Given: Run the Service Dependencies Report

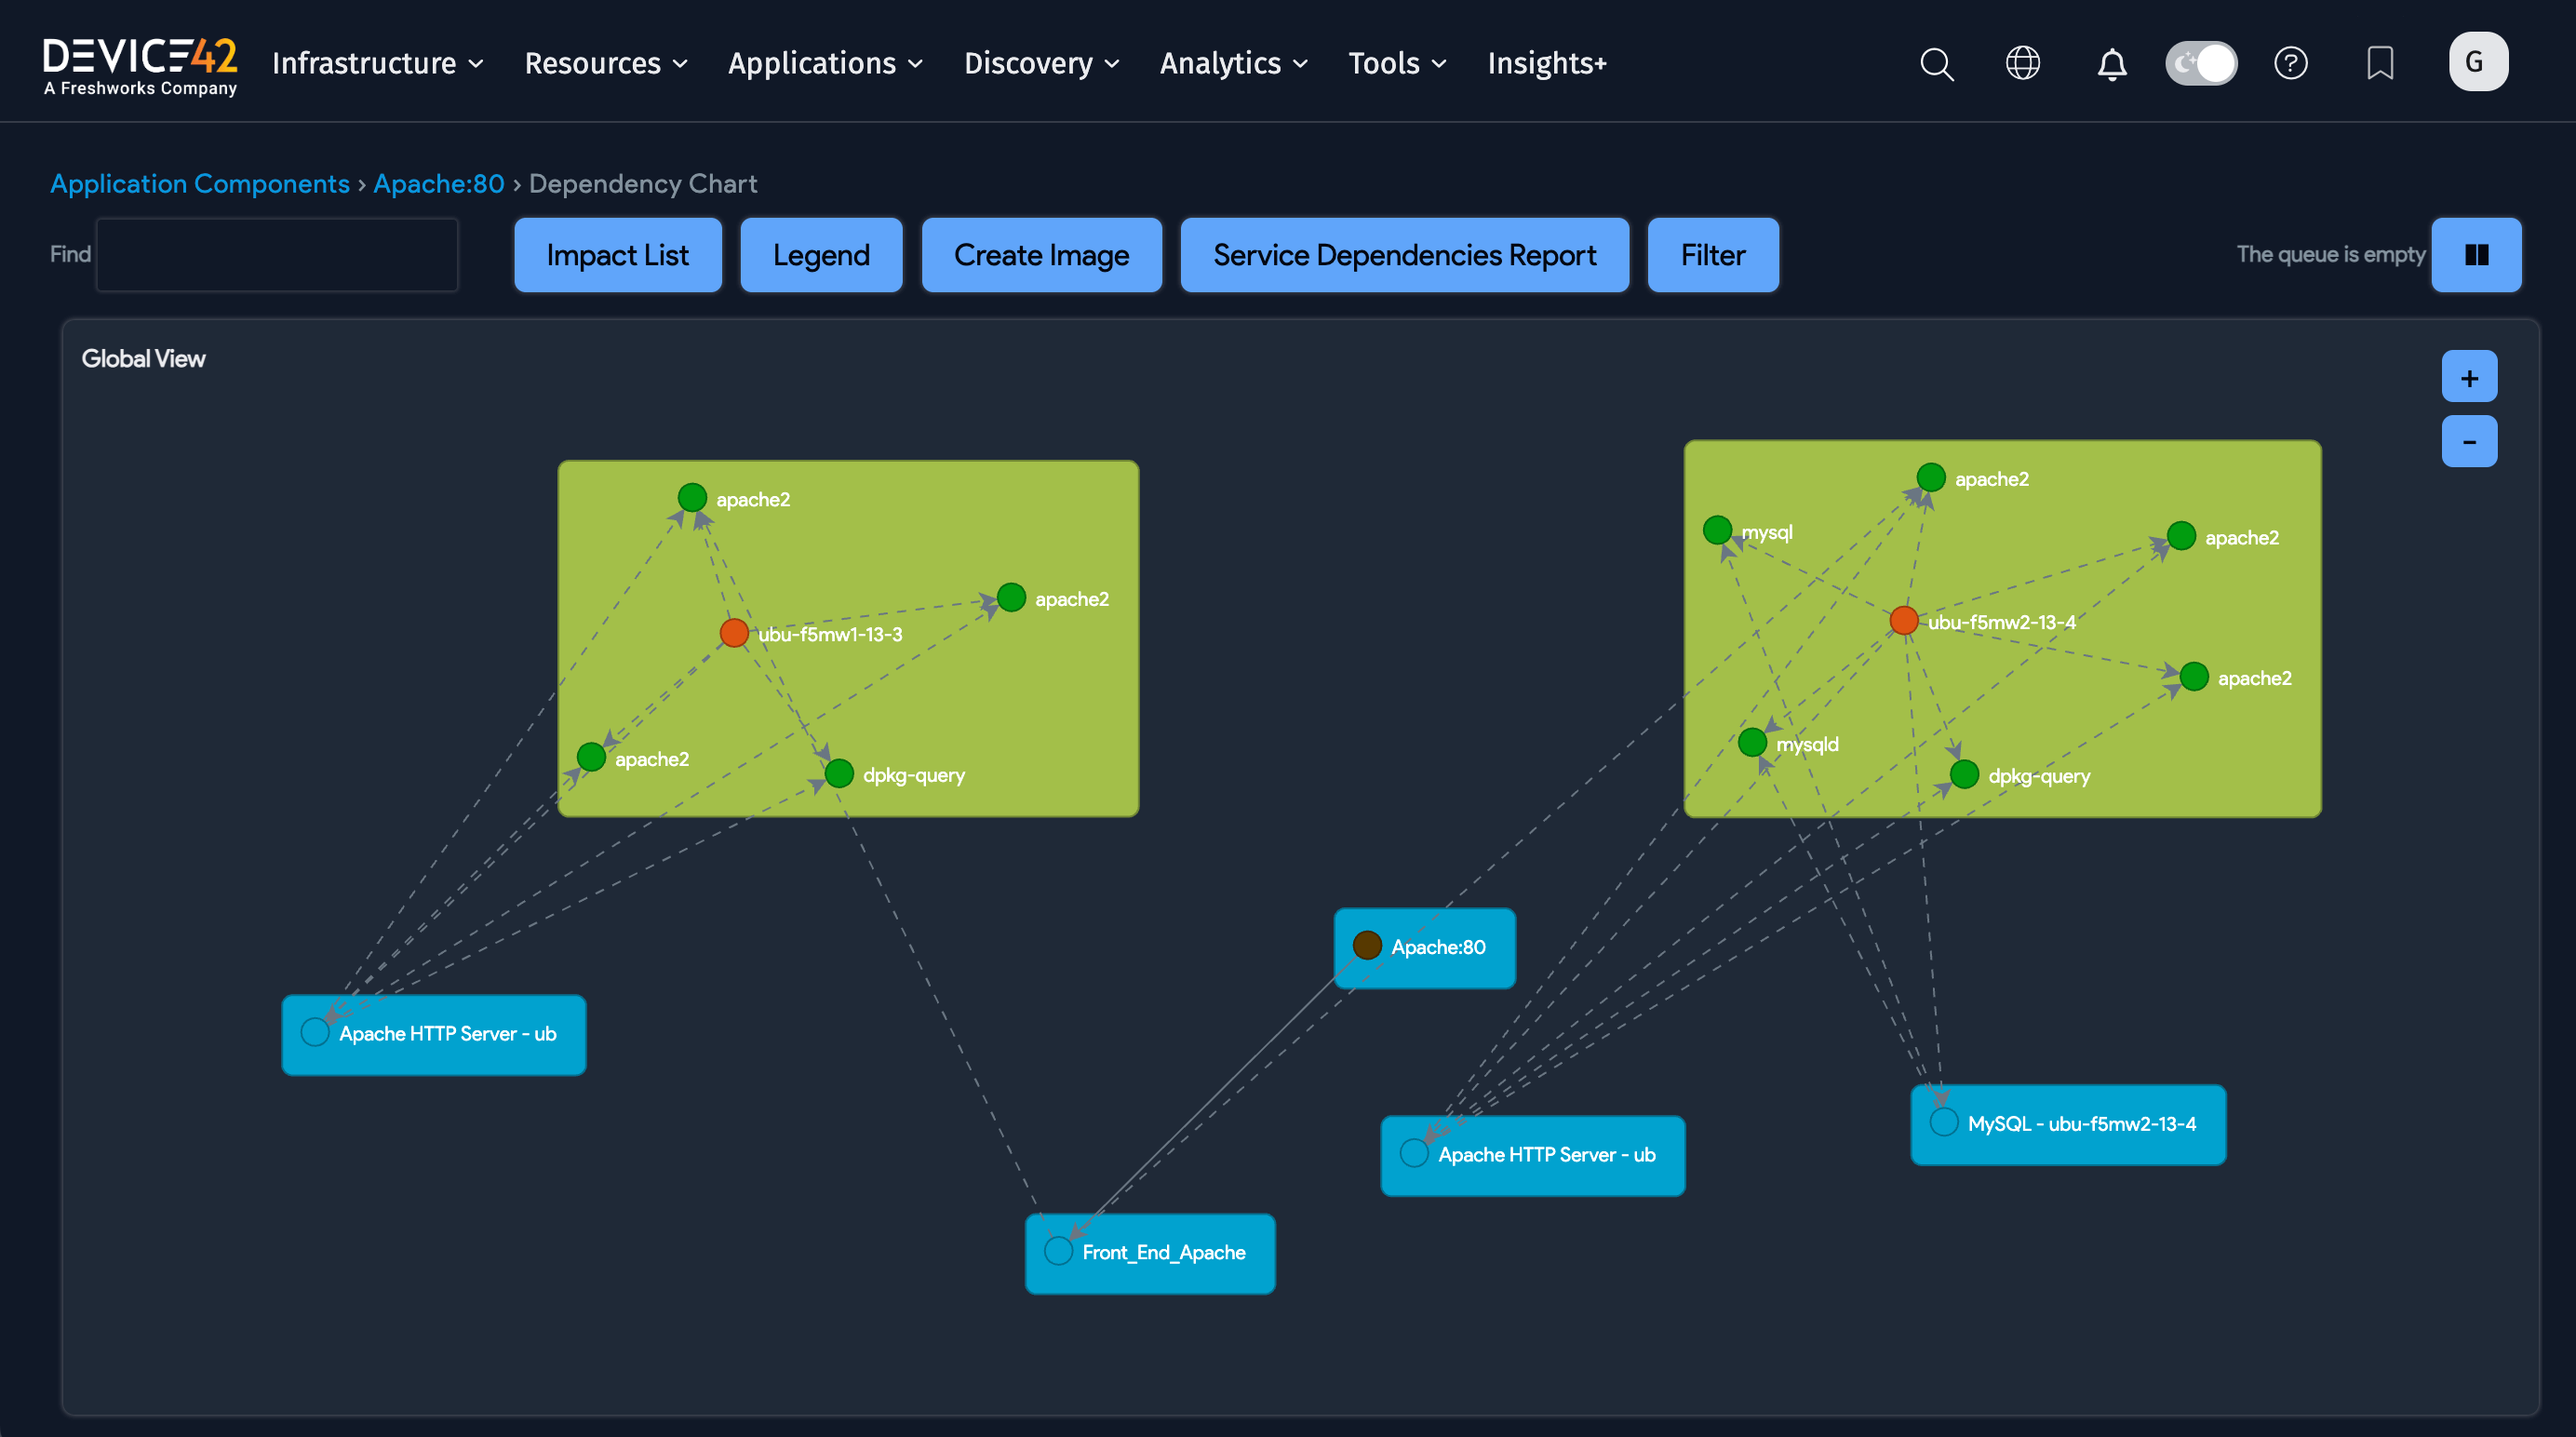Looking at the screenshot, I should (x=1404, y=255).
